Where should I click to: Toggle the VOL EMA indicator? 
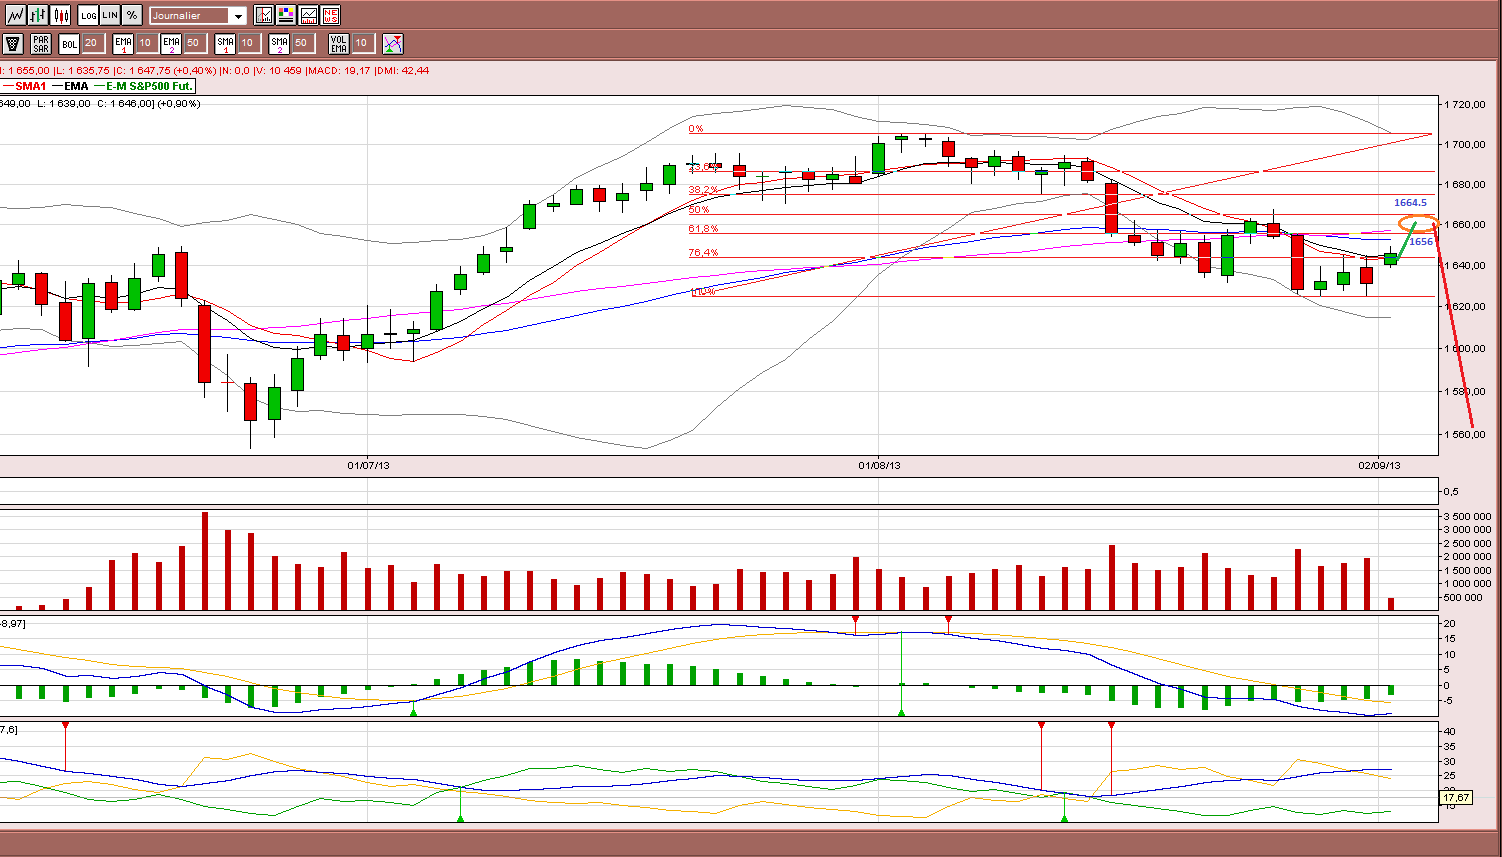pos(339,43)
